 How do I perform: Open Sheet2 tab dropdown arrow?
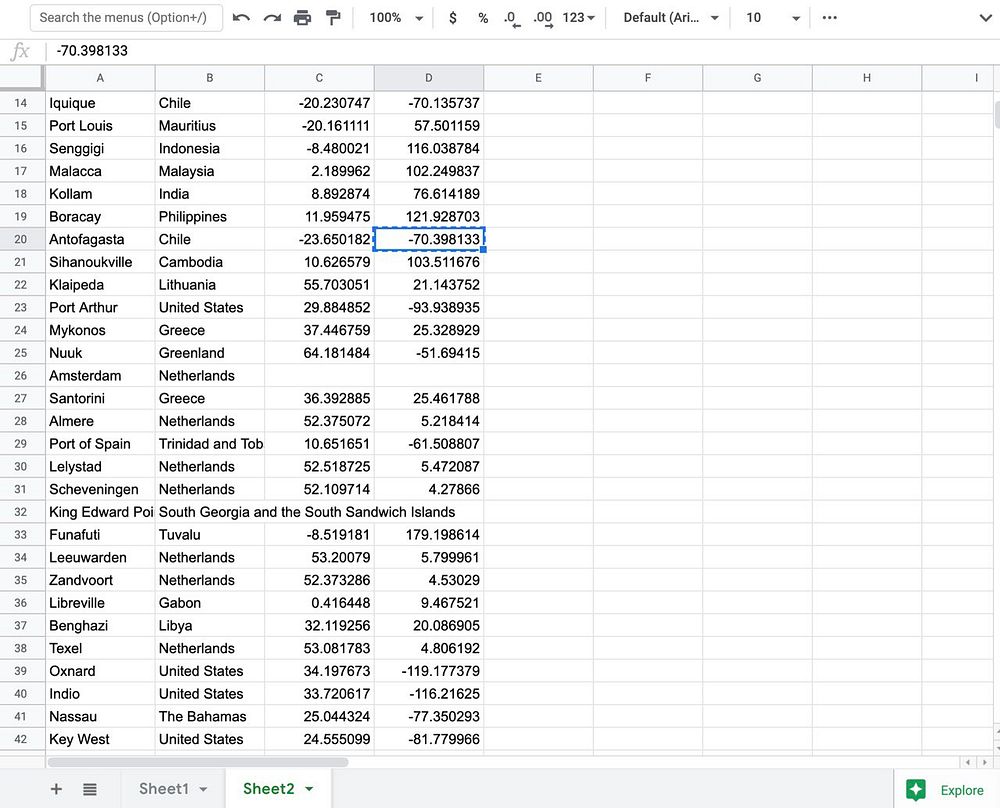[309, 789]
